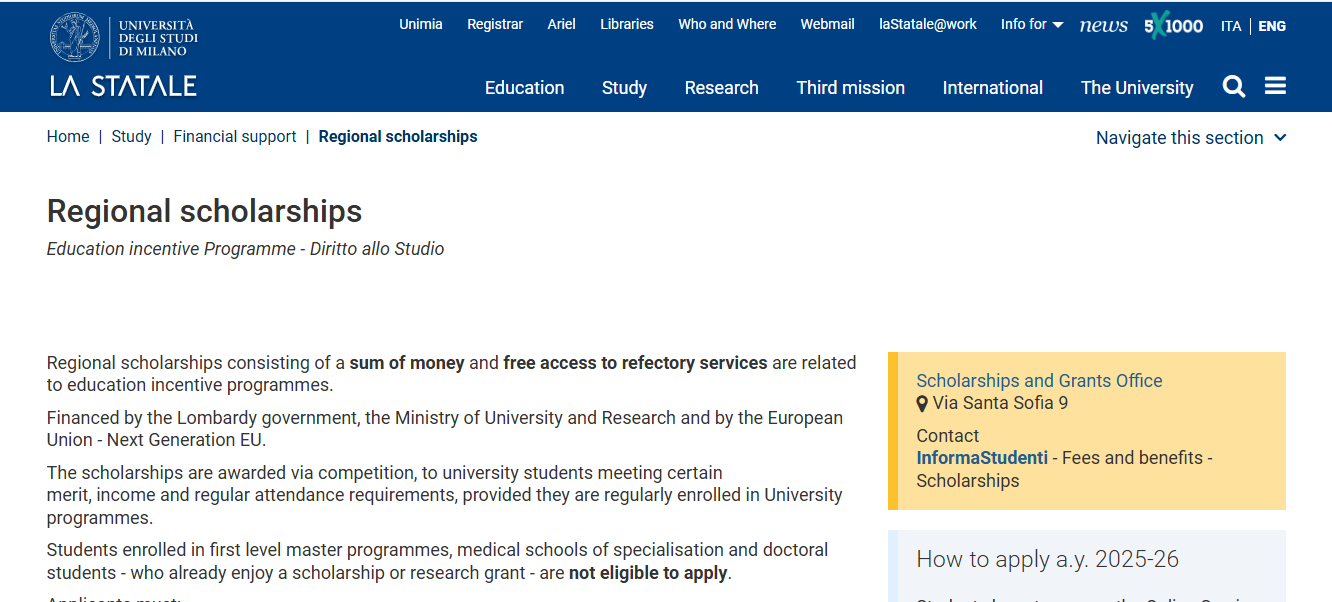Open the Education main menu
The image size is (1332, 602).
524,88
